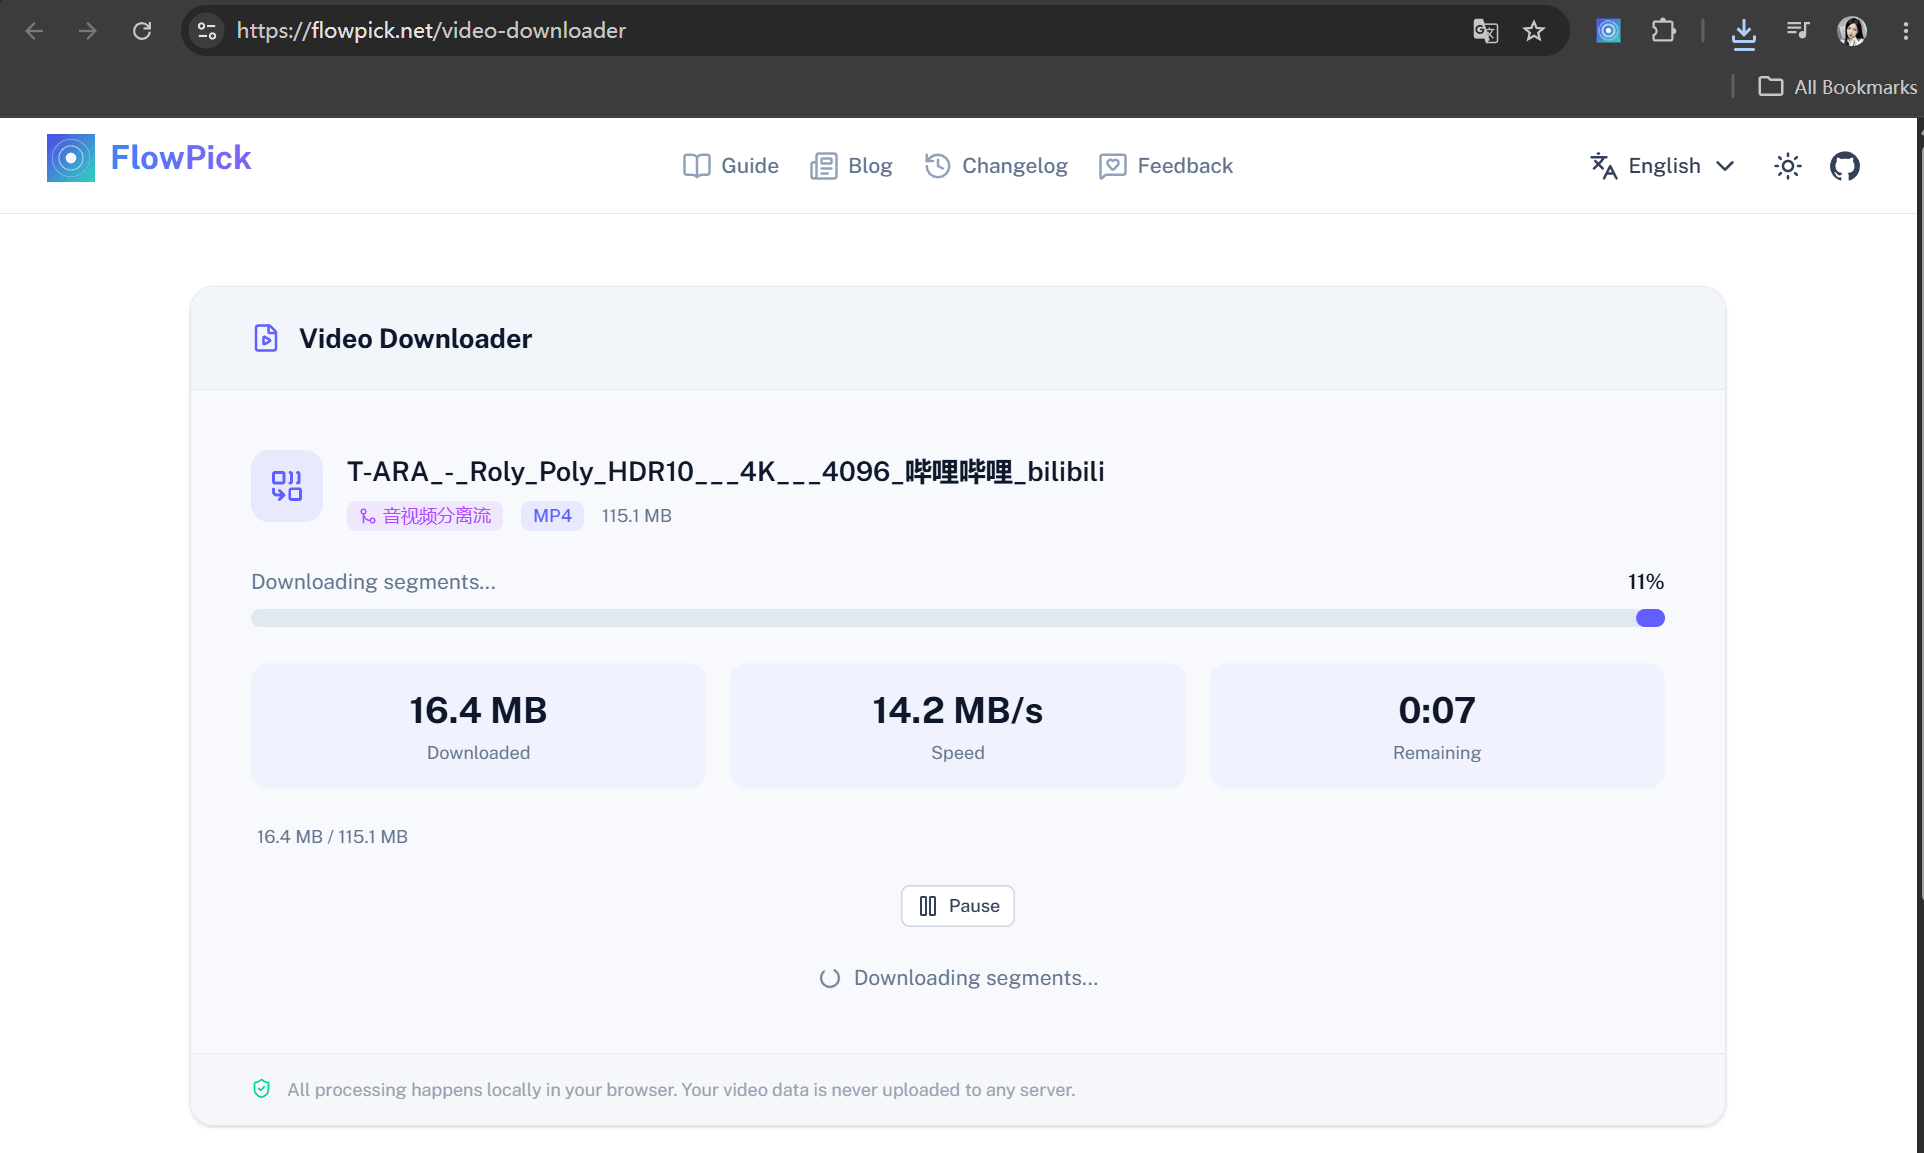Image resolution: width=1924 pixels, height=1153 pixels.
Task: Pause the download
Action: 958,906
